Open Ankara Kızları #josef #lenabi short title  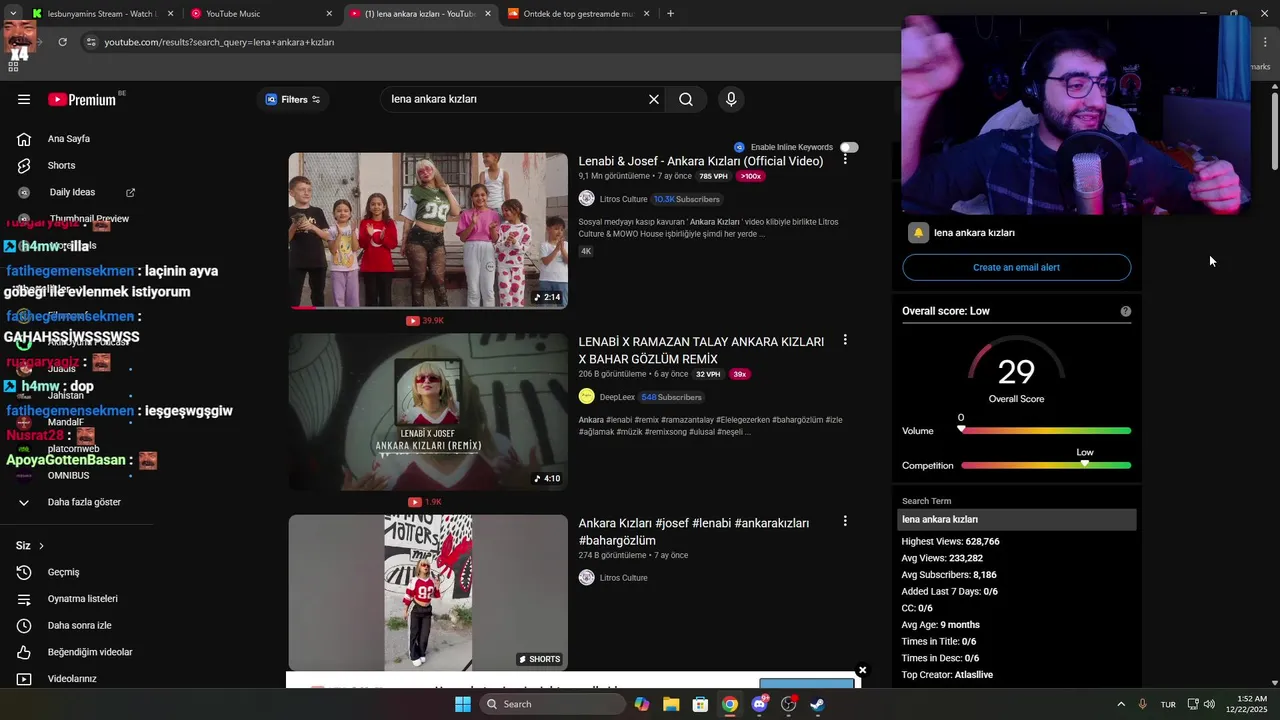(x=693, y=531)
